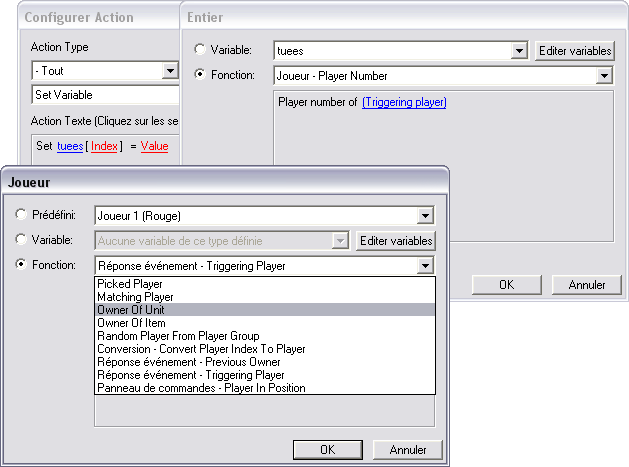Click the red Value link
Viewport: 629px width, 467px height.
(x=154, y=146)
